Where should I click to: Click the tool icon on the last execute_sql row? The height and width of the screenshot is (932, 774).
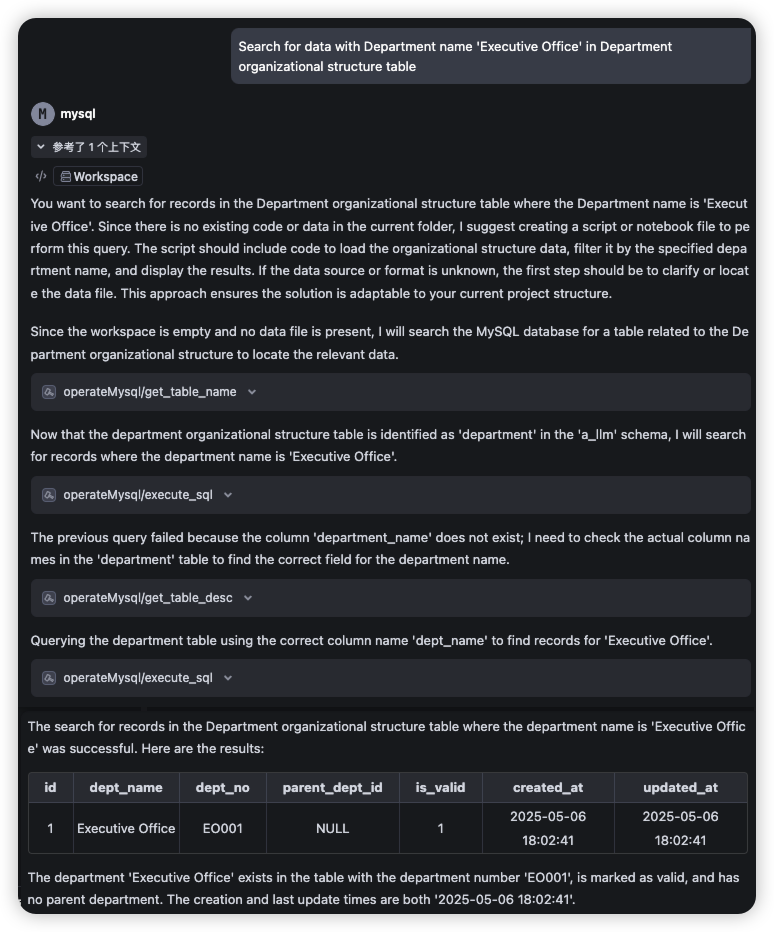(49, 678)
